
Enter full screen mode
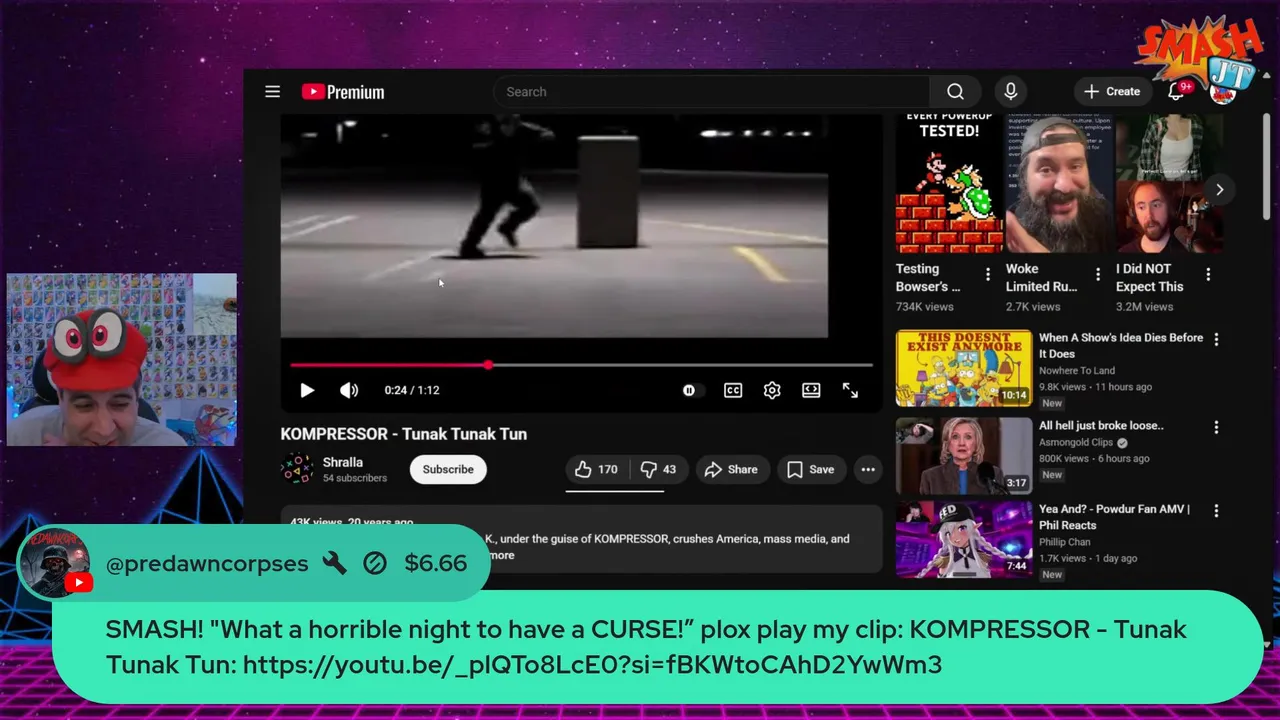(x=850, y=391)
